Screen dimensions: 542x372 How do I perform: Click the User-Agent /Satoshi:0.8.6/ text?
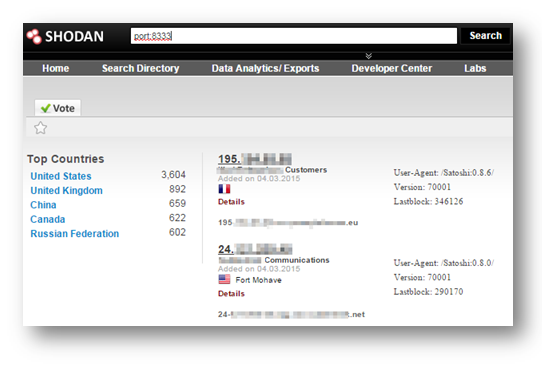tap(444, 173)
